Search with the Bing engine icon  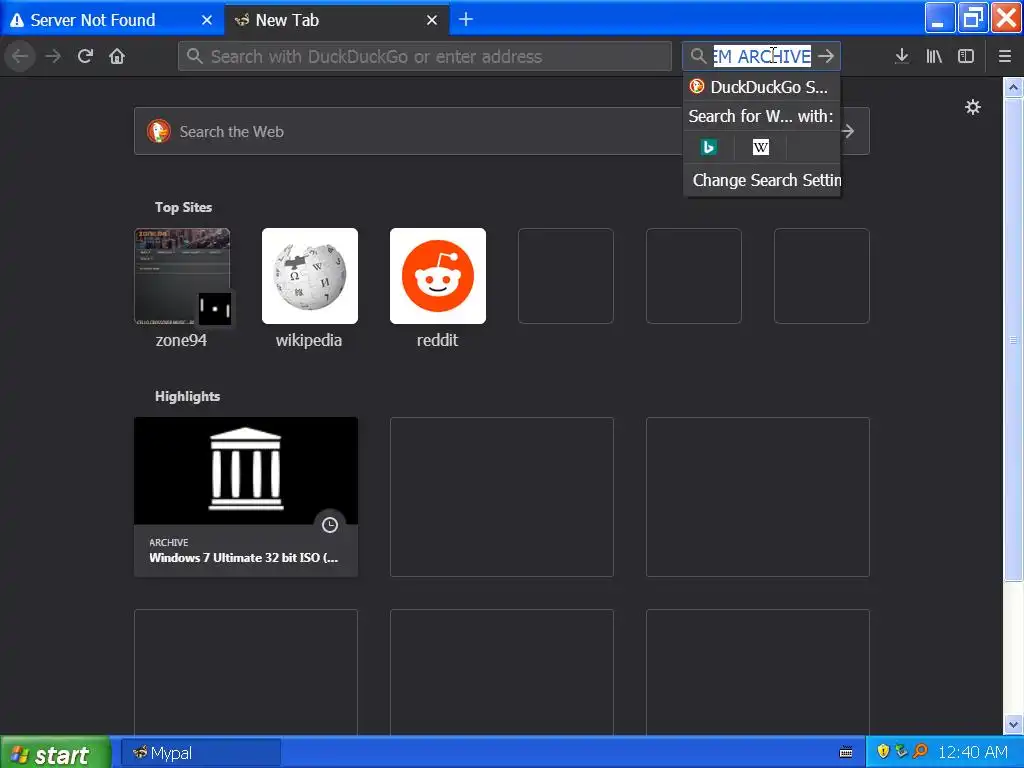(708, 147)
